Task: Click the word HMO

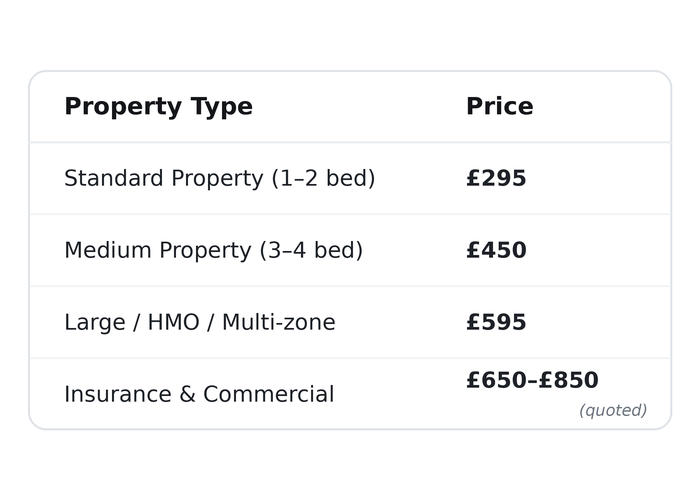Action: [173, 322]
